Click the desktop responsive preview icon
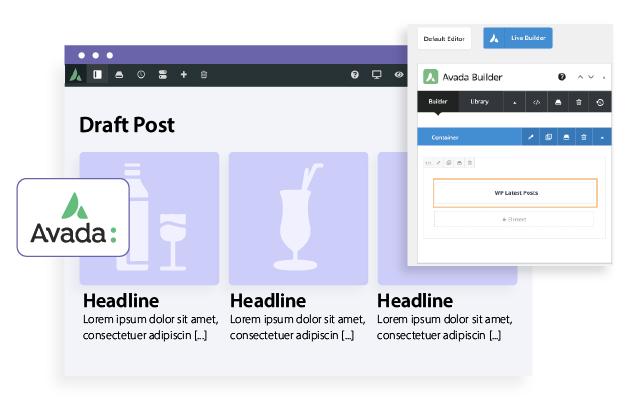 376,75
